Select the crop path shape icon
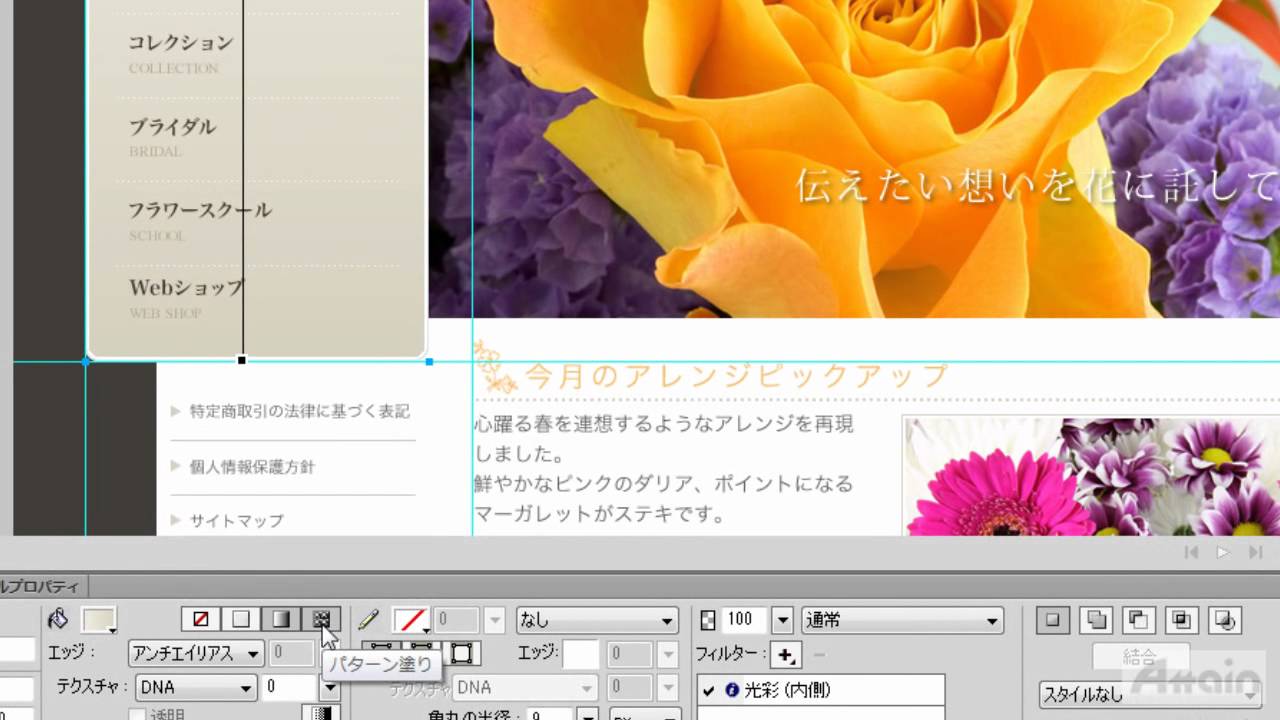 coord(1226,620)
